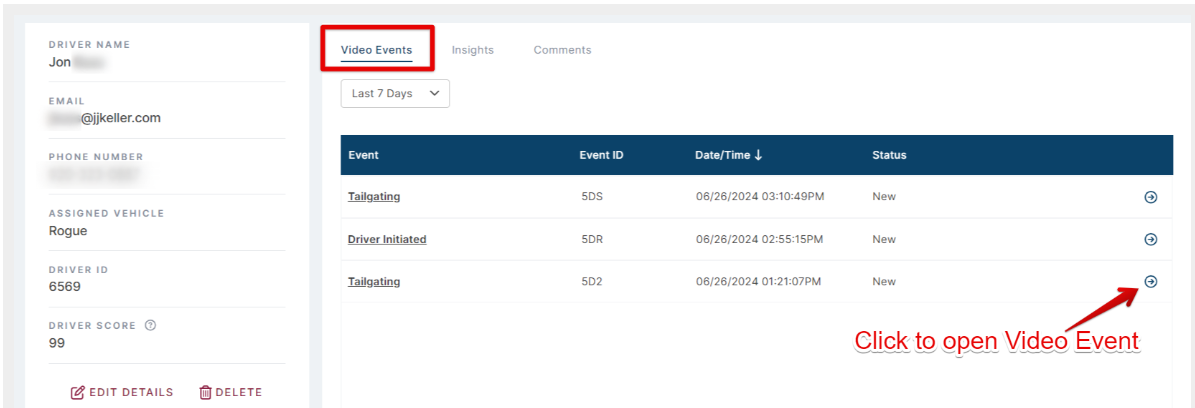This screenshot has width=1195, height=408.
Task: Open video event 5D2 arrow icon
Action: pos(1151,281)
